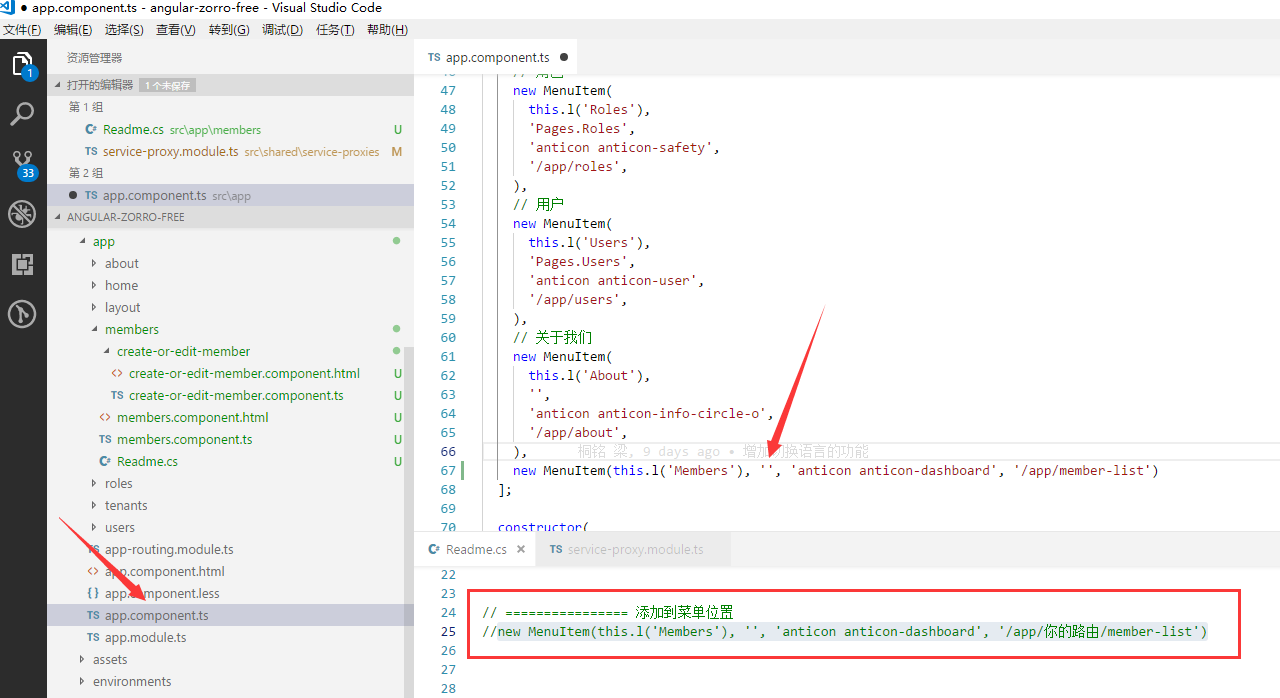Open the 调试(D) menu
The height and width of the screenshot is (698, 1280).
[x=282, y=30]
